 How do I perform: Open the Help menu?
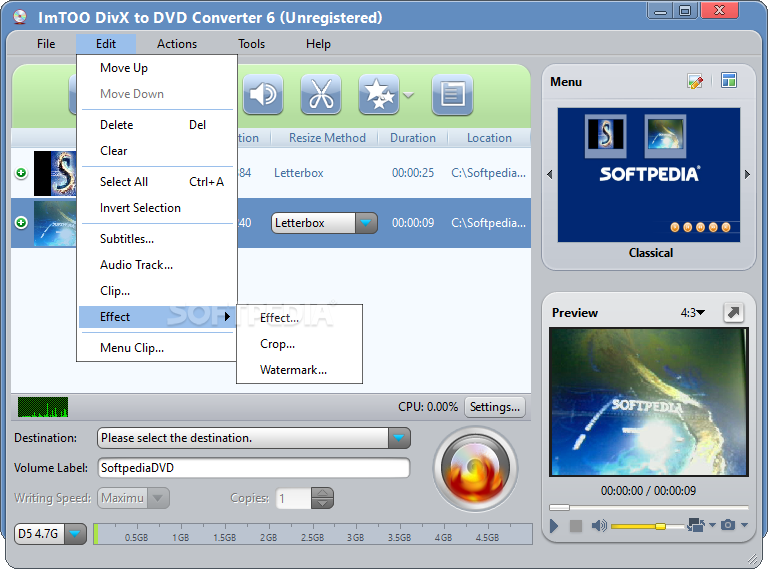pos(318,44)
